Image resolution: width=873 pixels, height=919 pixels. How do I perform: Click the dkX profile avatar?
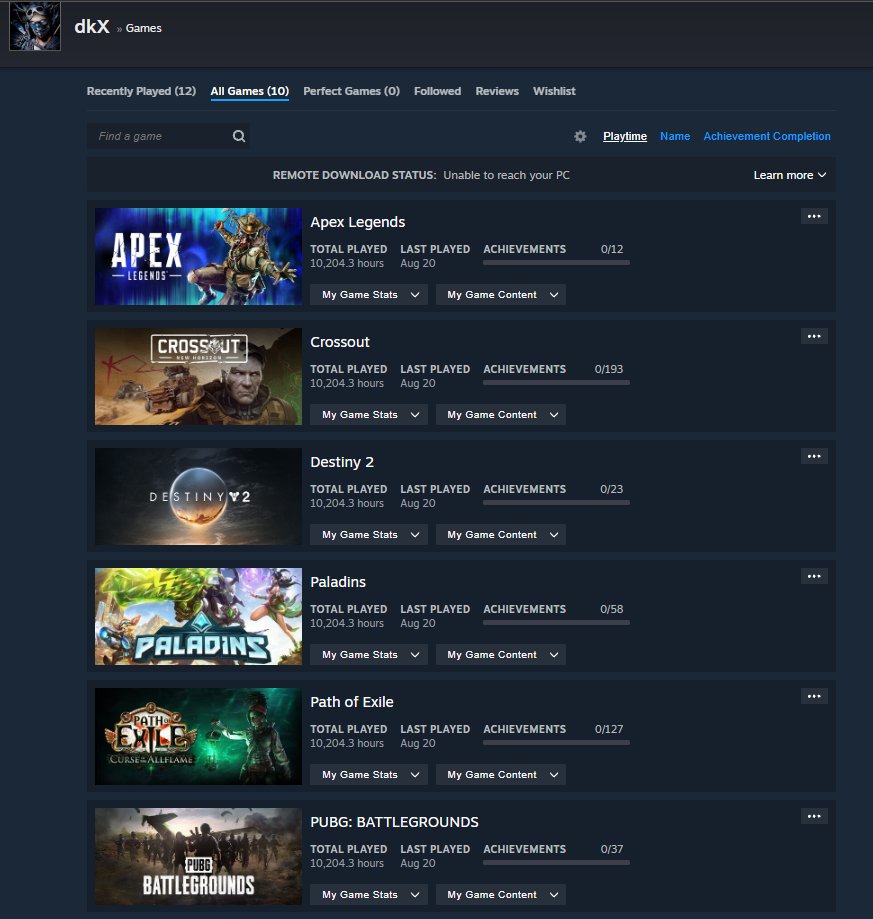35,26
